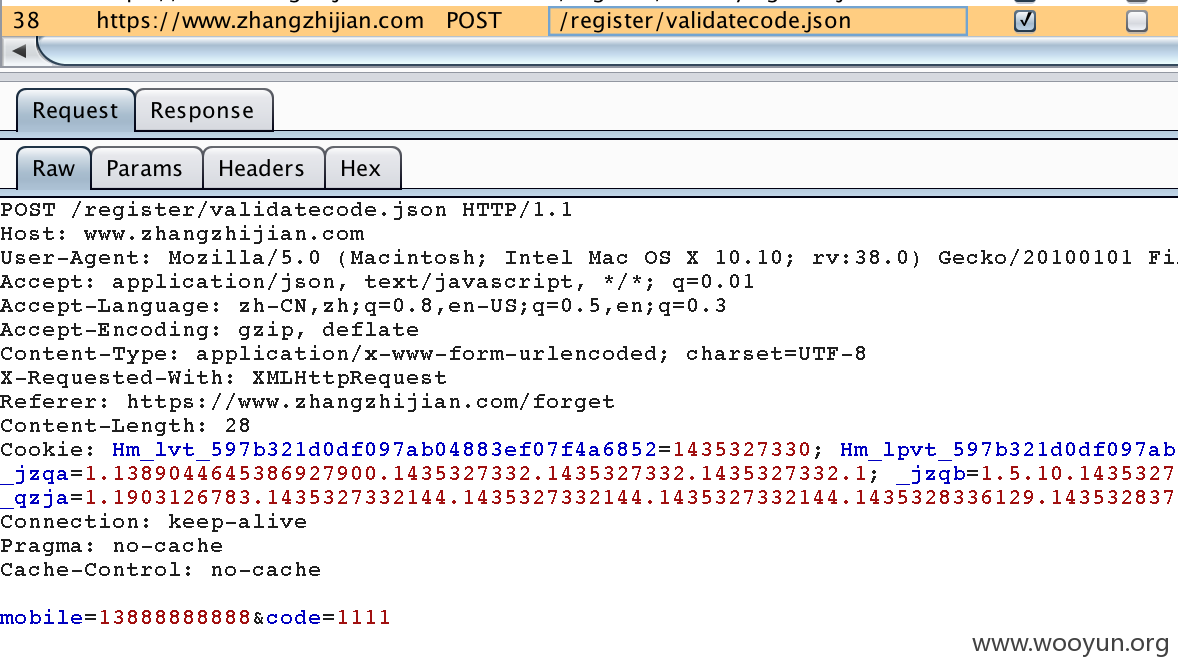
Task: Click the mobile parameter value 13888888888
Action: pos(175,618)
